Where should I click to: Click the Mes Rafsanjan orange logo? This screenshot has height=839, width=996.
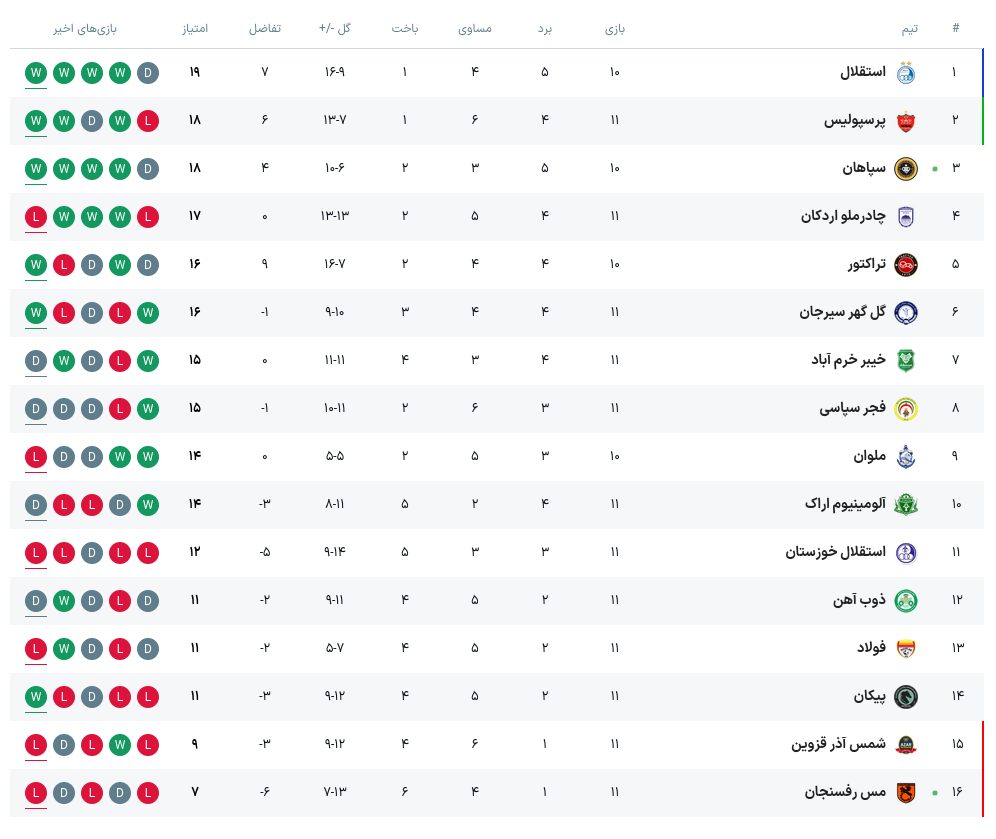pyautogui.click(x=905, y=793)
